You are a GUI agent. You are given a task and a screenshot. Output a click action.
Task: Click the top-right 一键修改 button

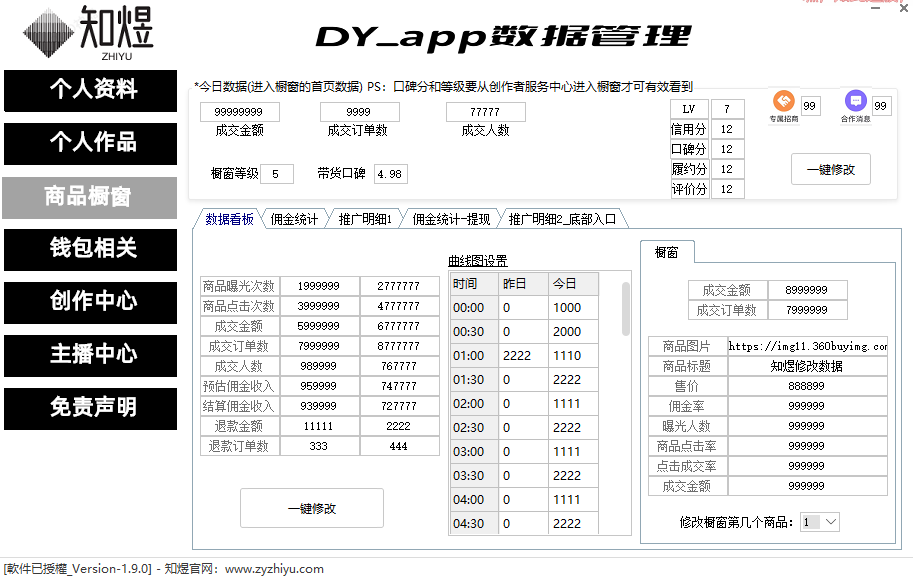pyautogui.click(x=830, y=169)
